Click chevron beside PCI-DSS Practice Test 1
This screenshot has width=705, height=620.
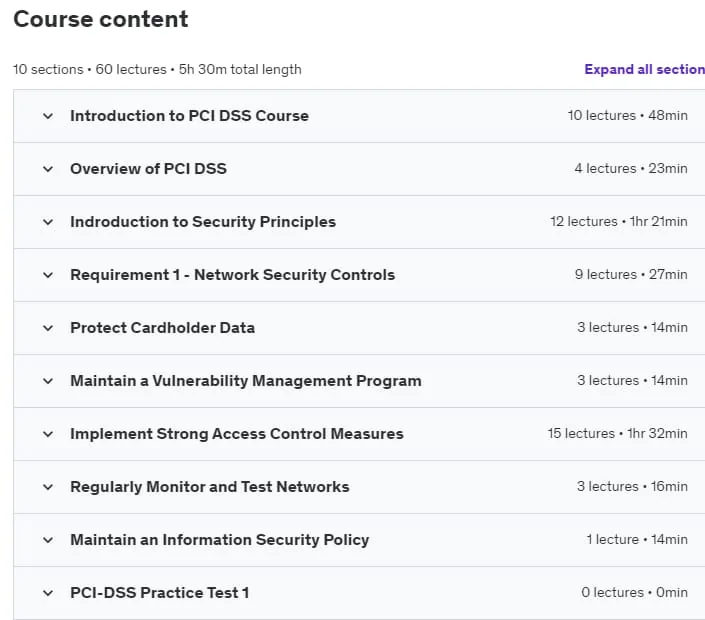tap(48, 593)
